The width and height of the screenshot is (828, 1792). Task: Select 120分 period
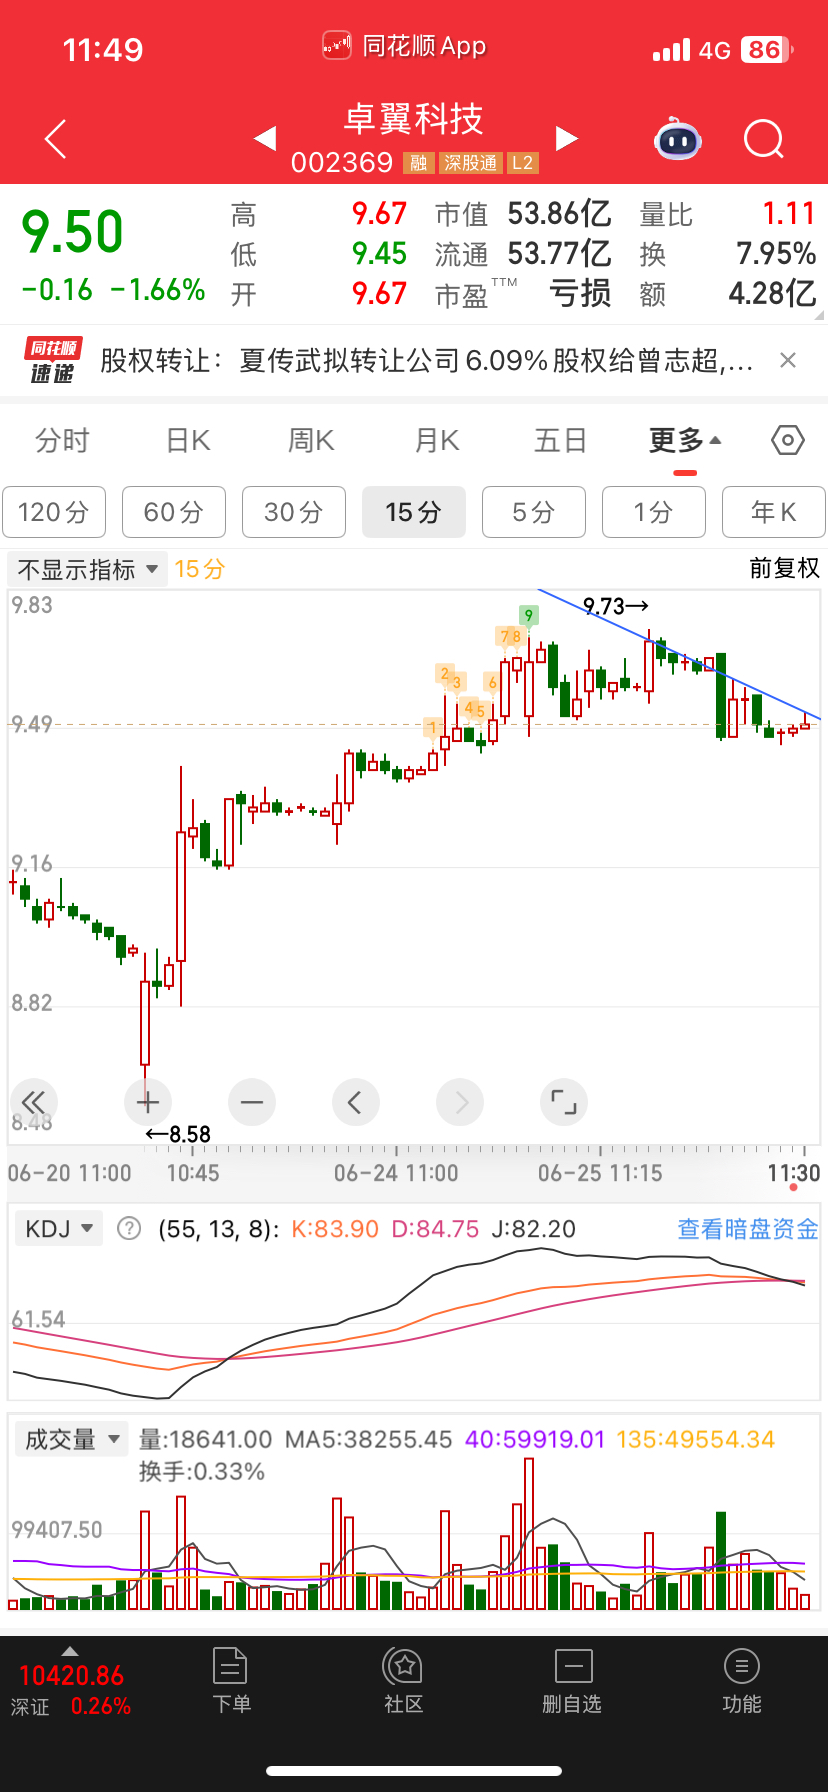(x=54, y=512)
